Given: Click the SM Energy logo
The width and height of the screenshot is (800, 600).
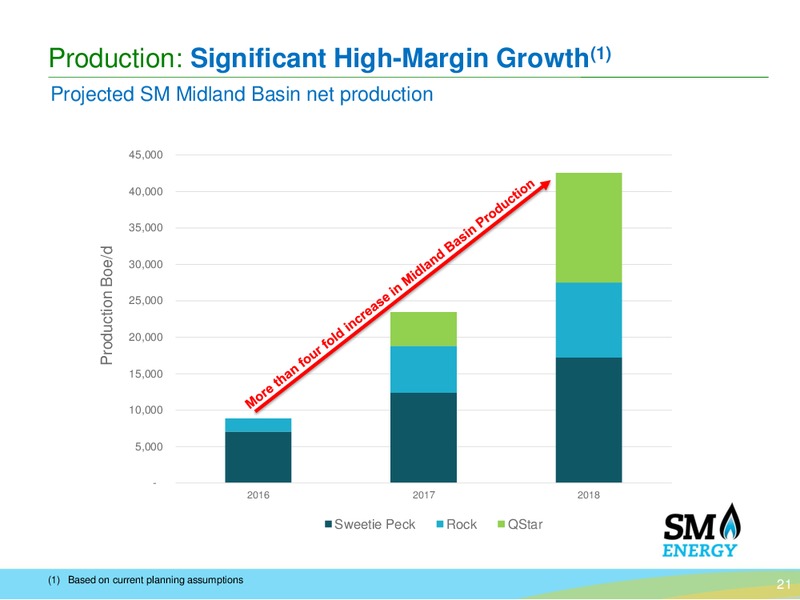Looking at the screenshot, I should pyautogui.click(x=702, y=530).
